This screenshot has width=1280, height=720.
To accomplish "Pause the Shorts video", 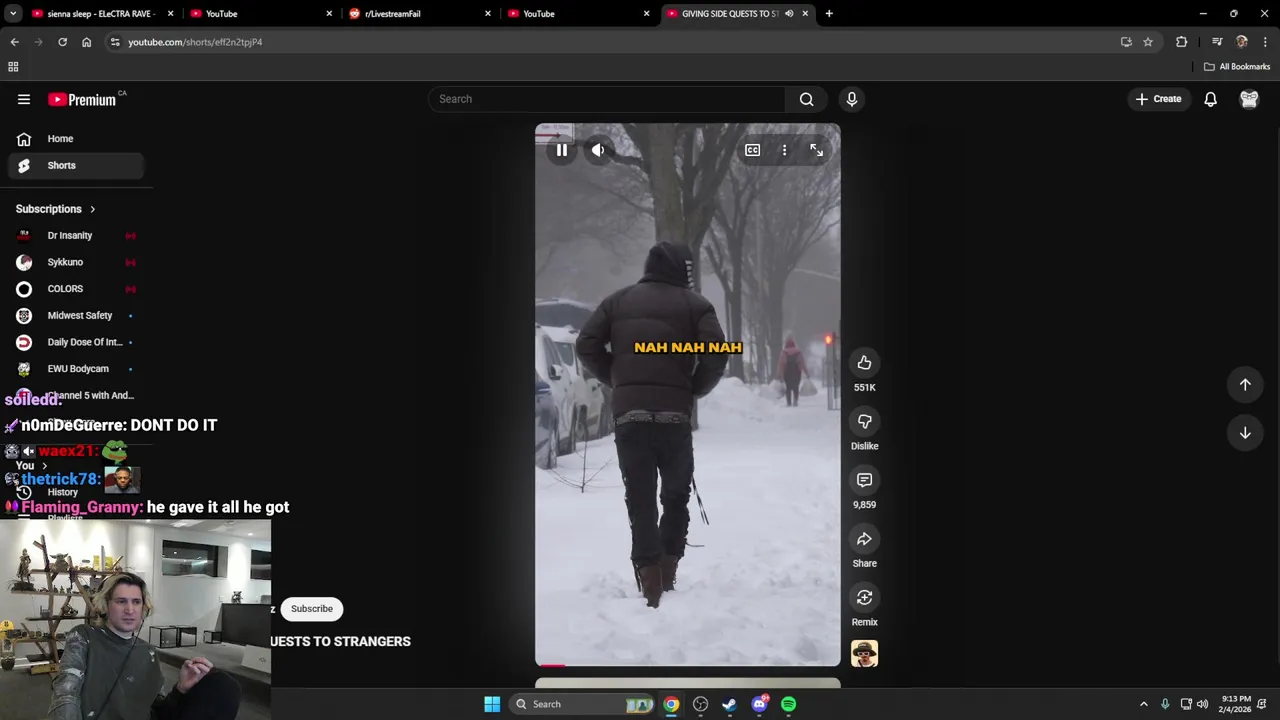I will (x=562, y=150).
